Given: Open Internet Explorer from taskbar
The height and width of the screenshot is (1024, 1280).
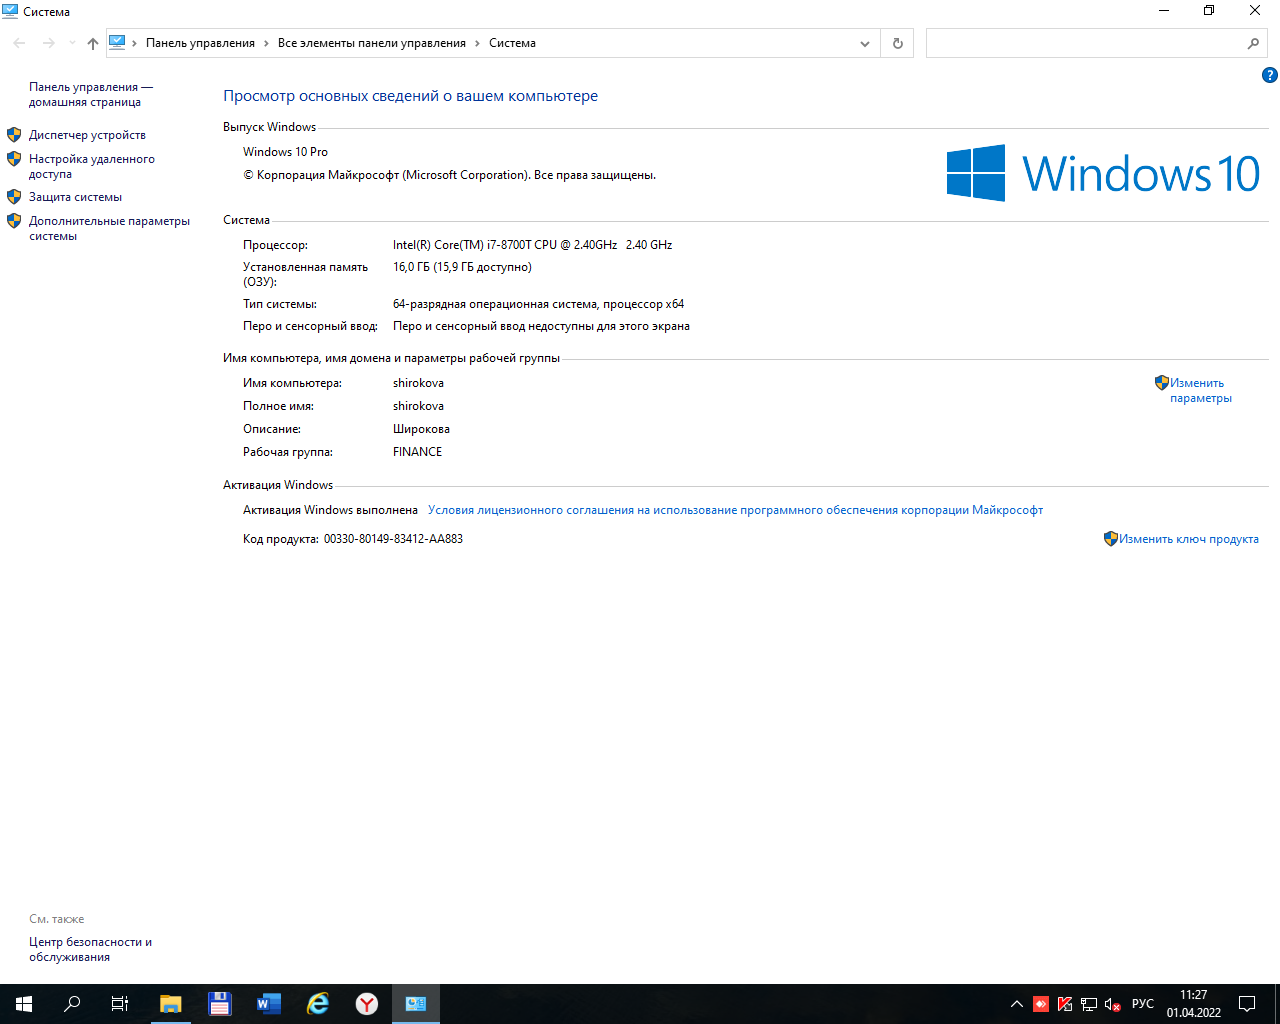Looking at the screenshot, I should coord(318,1004).
